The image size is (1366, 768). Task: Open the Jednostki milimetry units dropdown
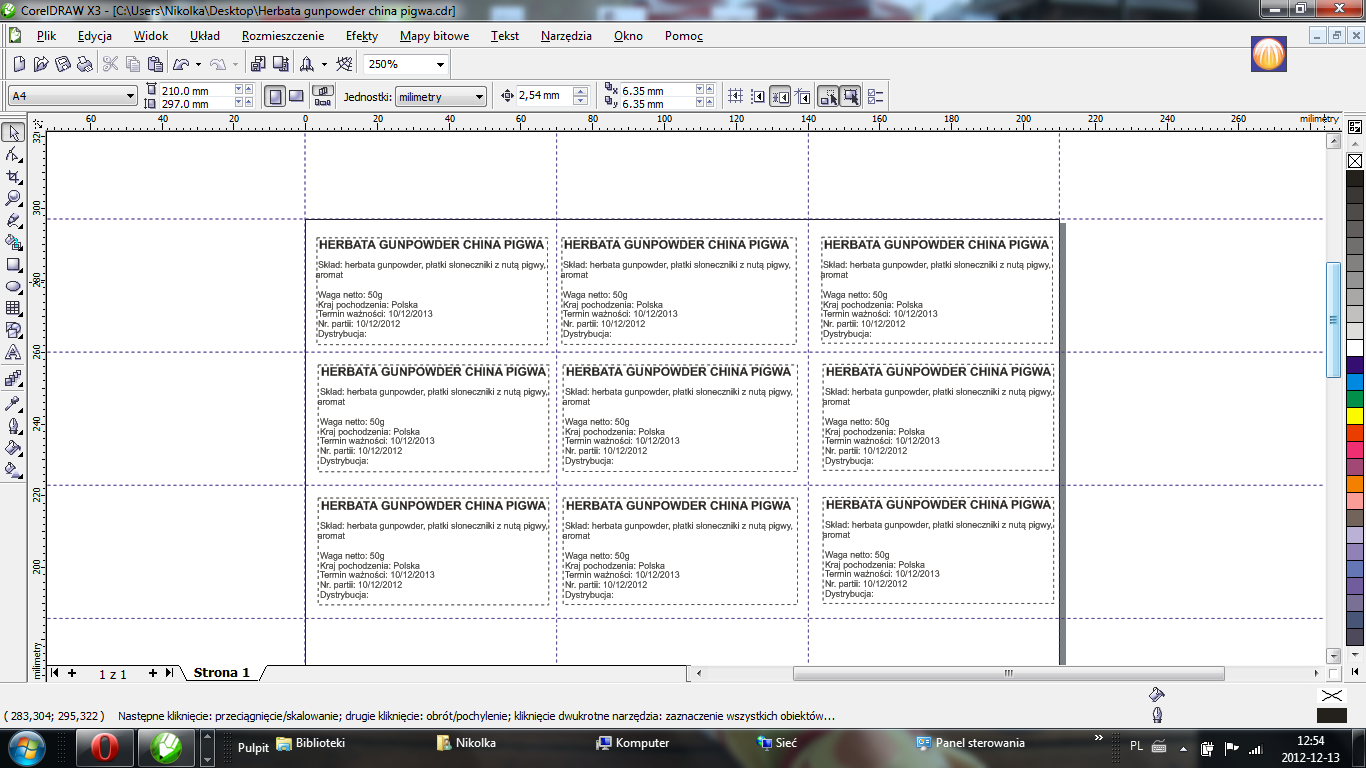tap(479, 97)
